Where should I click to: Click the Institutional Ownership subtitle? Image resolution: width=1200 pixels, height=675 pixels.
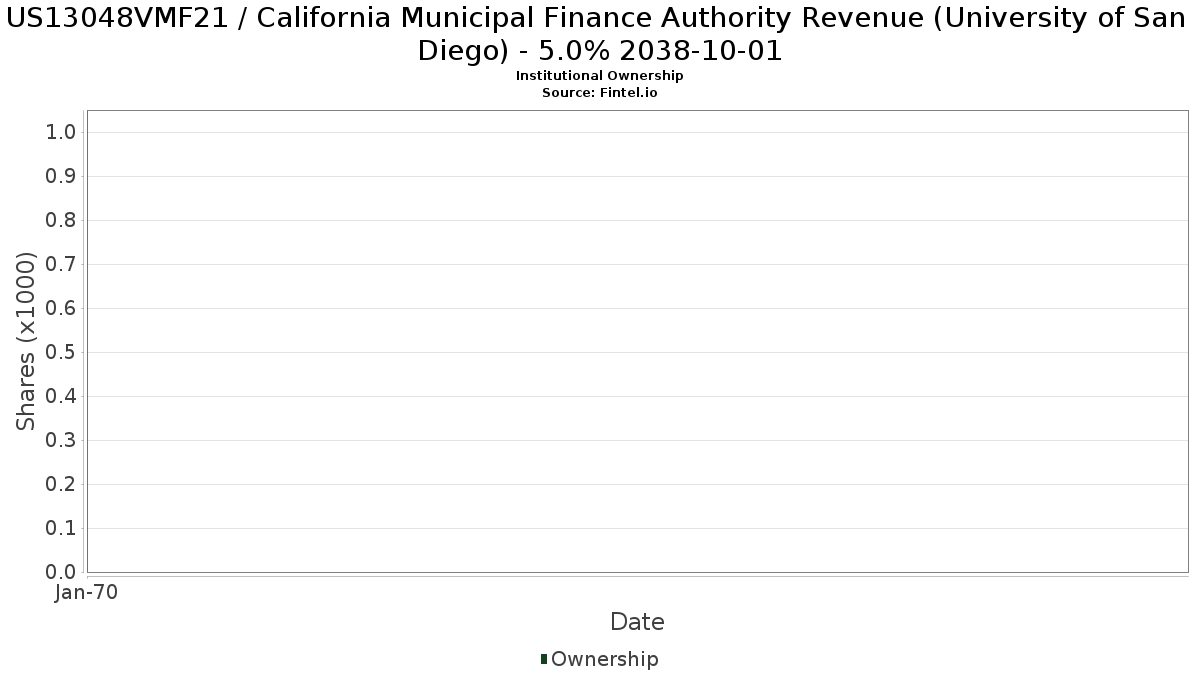click(599, 76)
